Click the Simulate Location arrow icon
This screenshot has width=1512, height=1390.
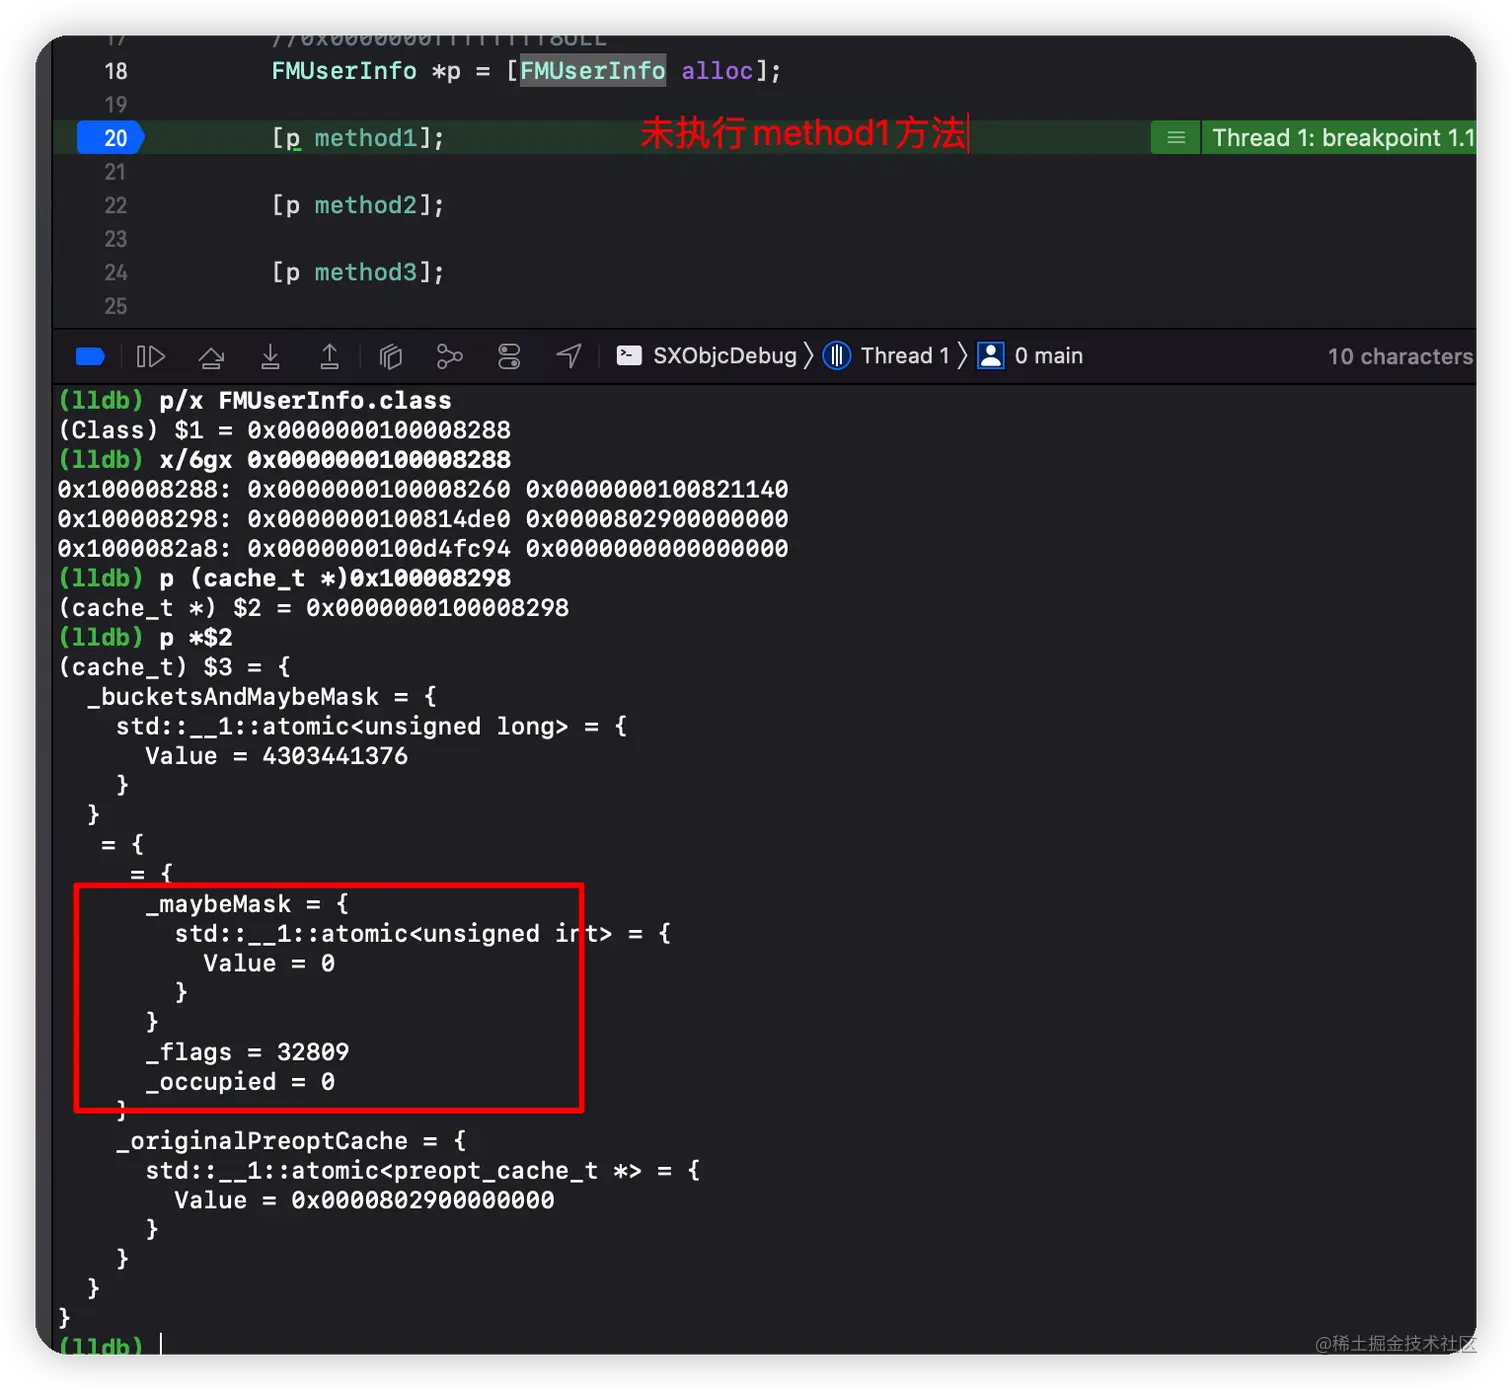click(569, 356)
